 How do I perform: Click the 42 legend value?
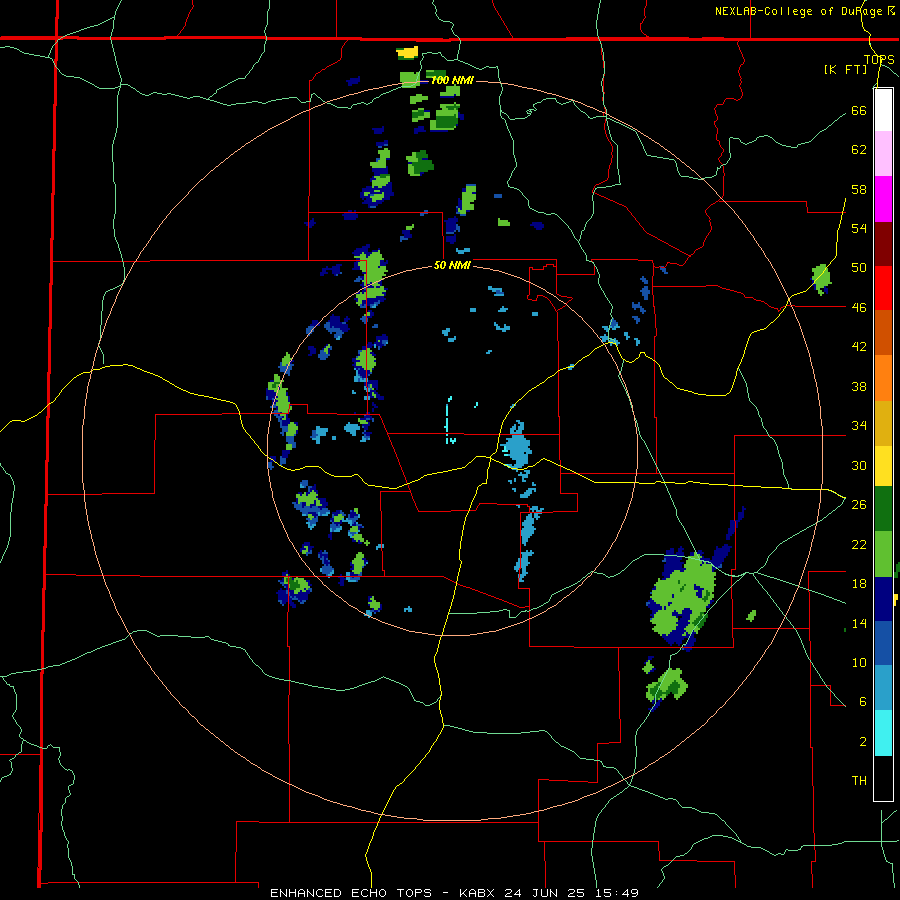coord(859,347)
